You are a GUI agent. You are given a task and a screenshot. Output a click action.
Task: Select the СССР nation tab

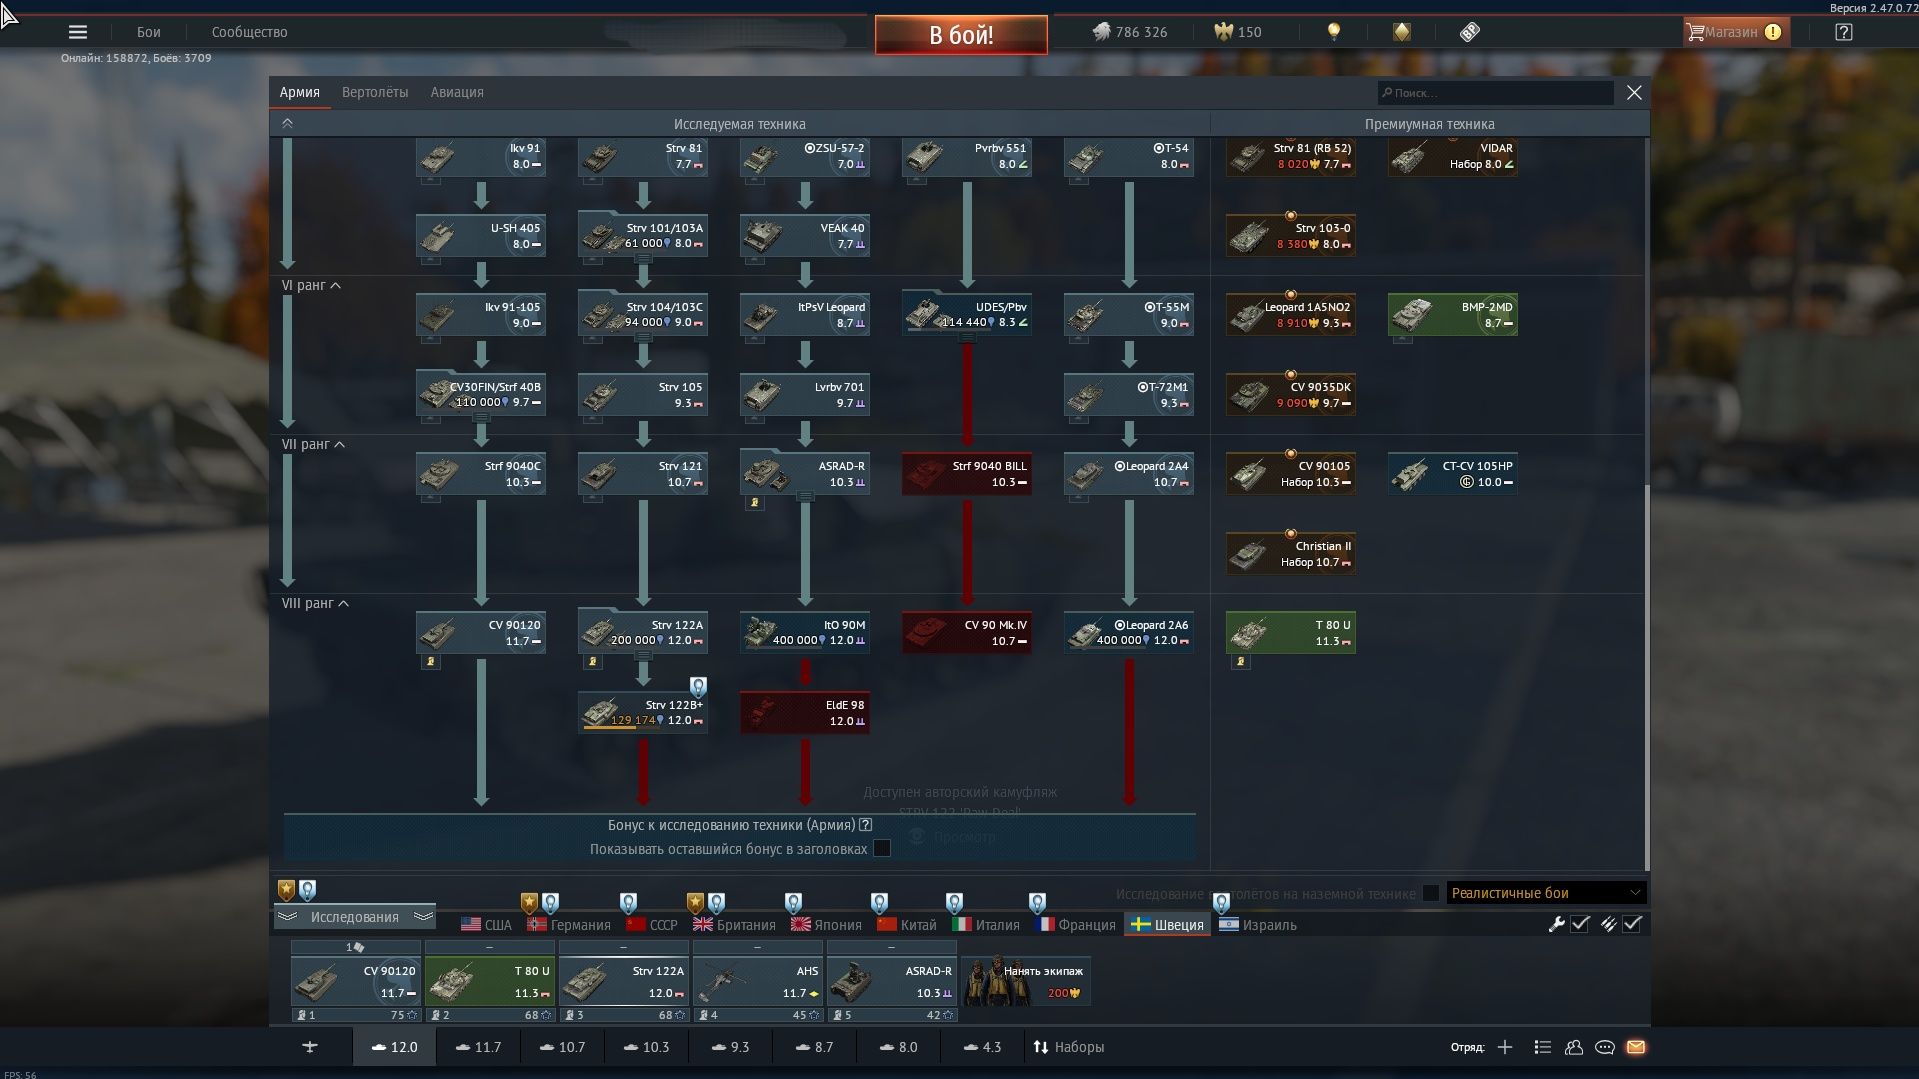pos(651,925)
